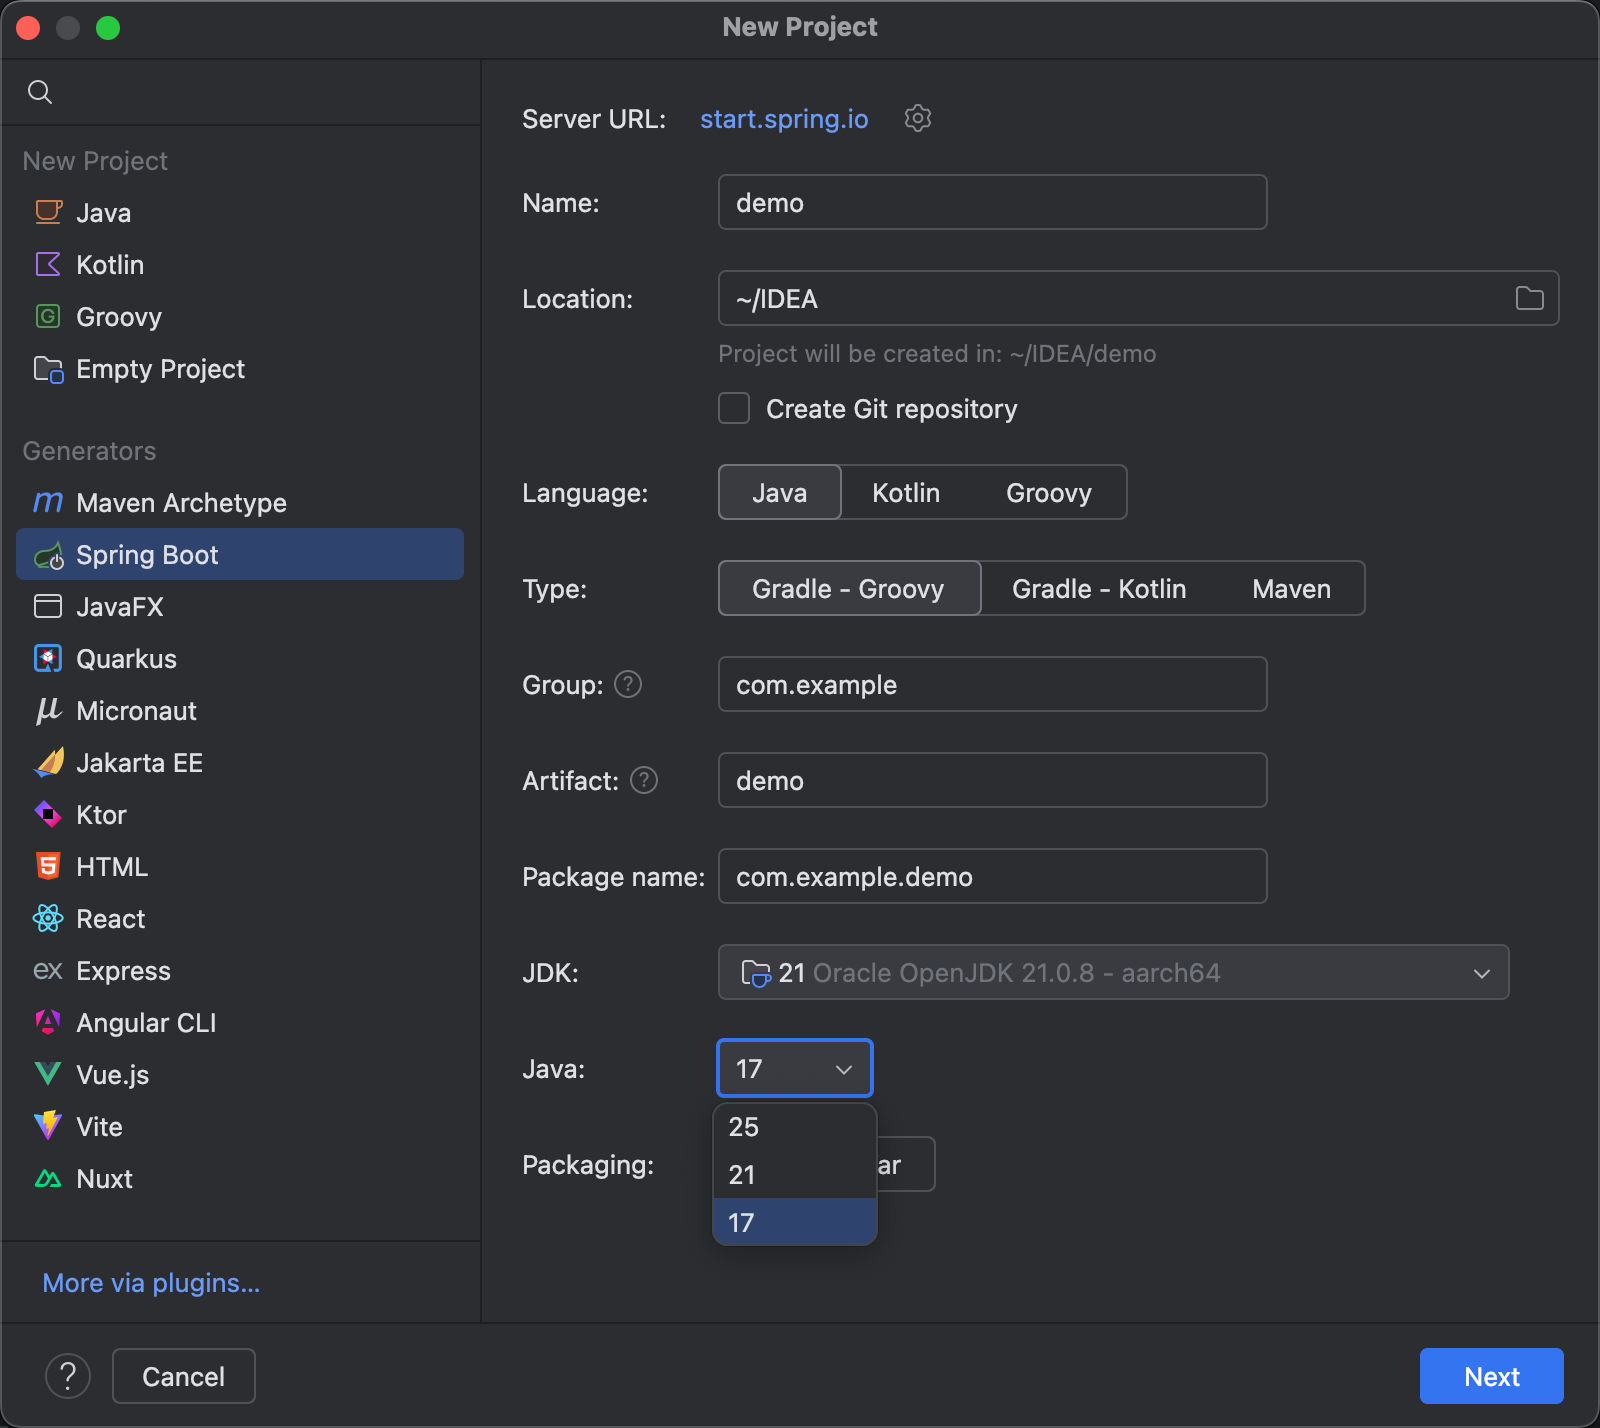
Task: Click the Package name field
Action: pos(993,876)
